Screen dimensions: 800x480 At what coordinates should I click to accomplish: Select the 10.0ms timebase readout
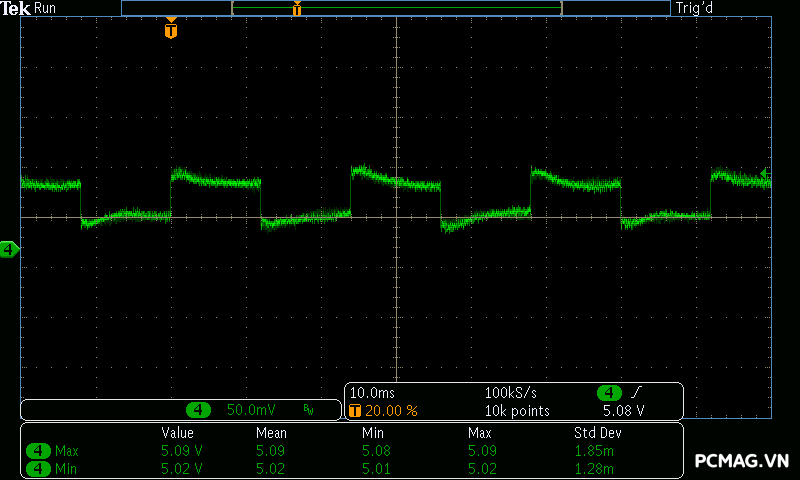[373, 393]
